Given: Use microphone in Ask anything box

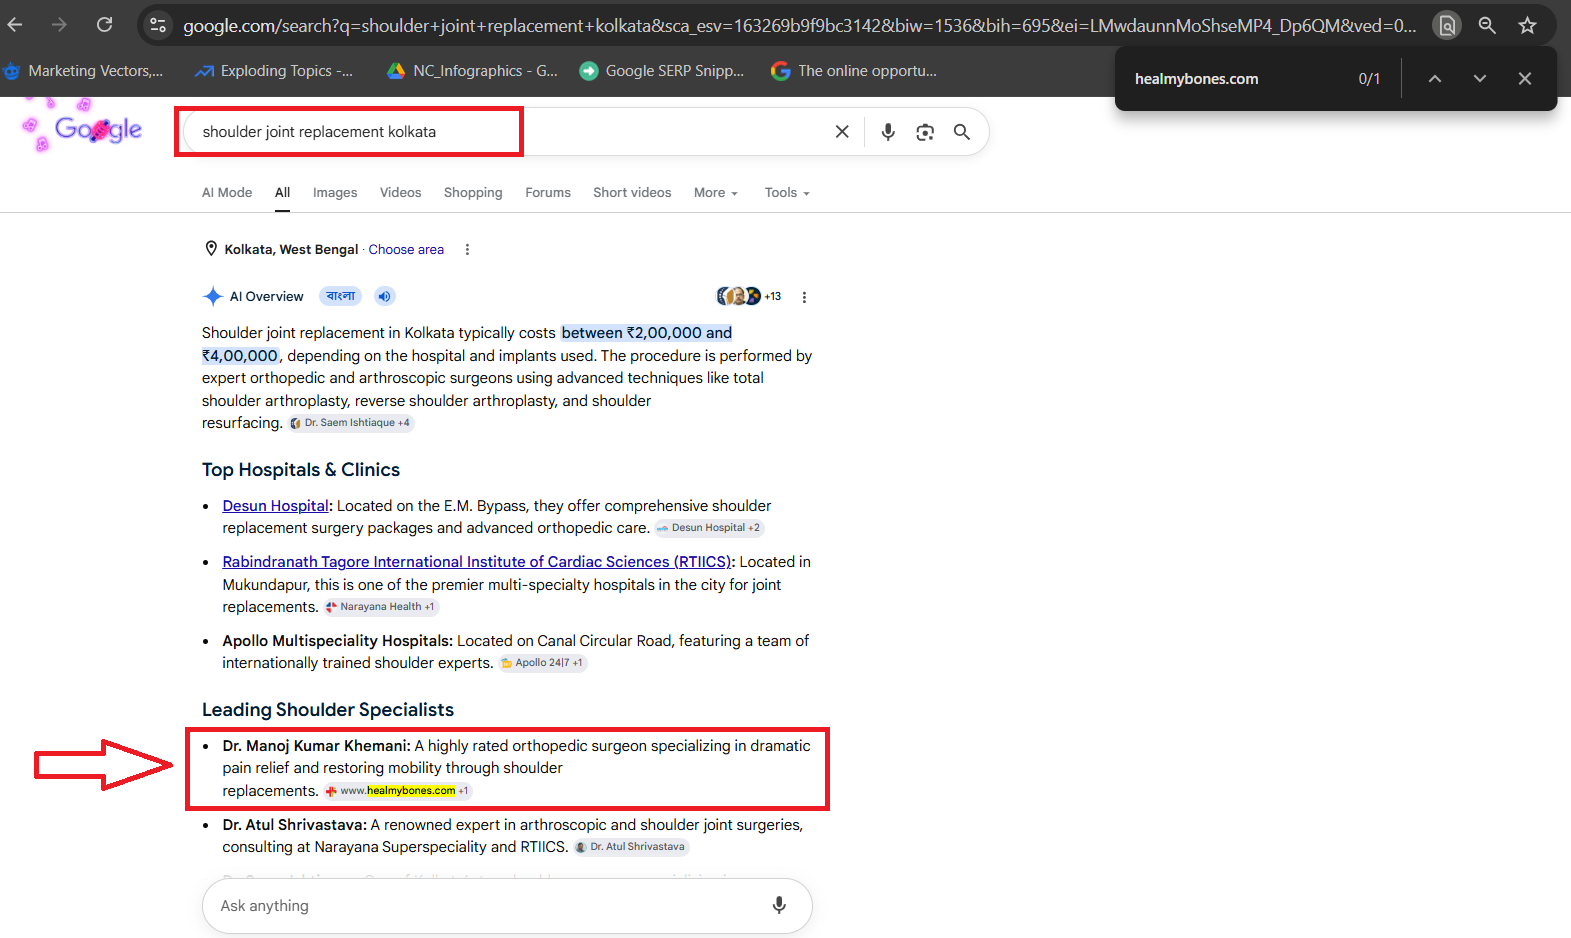Looking at the screenshot, I should point(779,905).
